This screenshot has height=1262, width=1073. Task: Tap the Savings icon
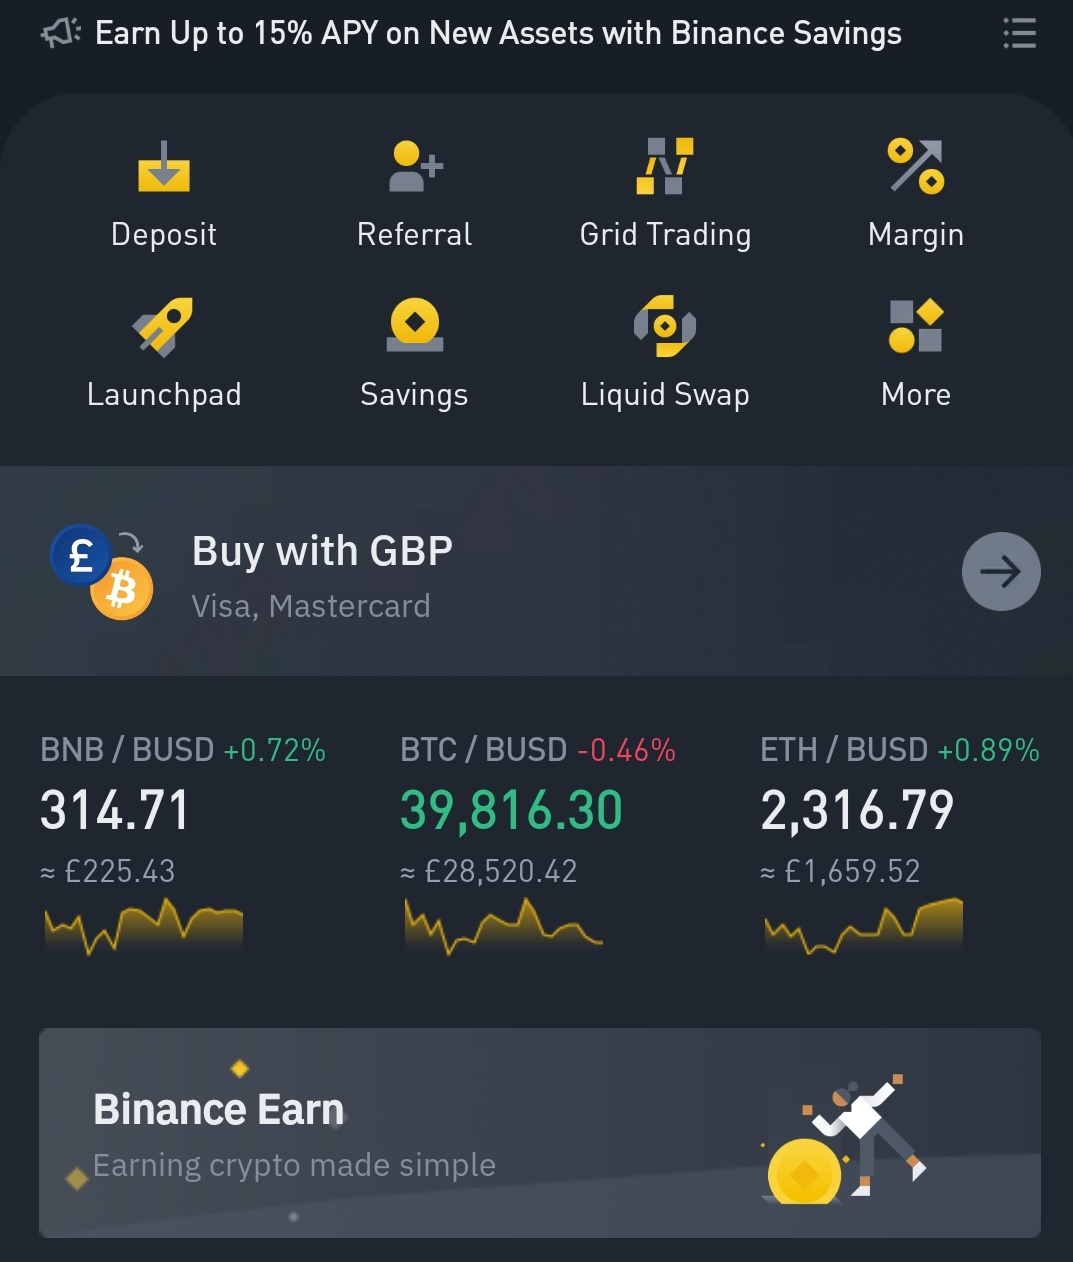[414, 326]
